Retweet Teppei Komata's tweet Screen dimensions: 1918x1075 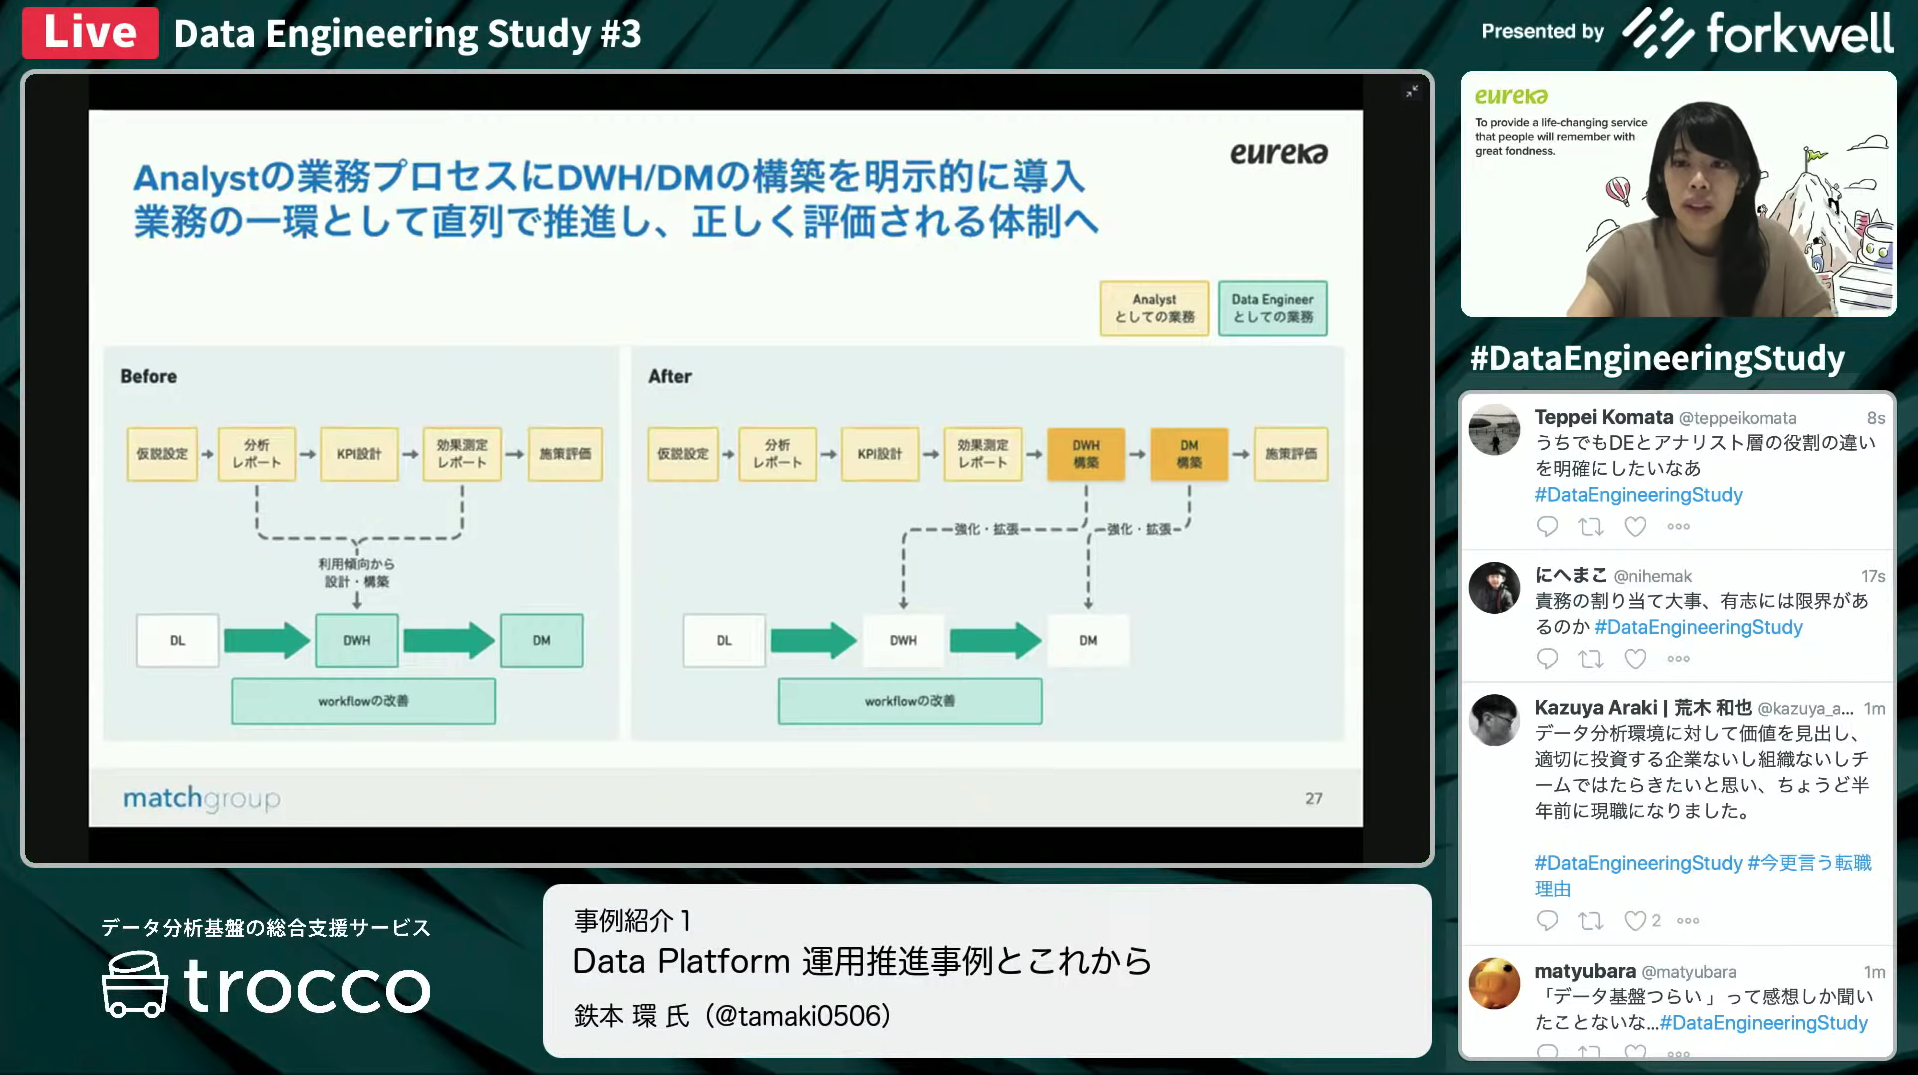click(1590, 526)
